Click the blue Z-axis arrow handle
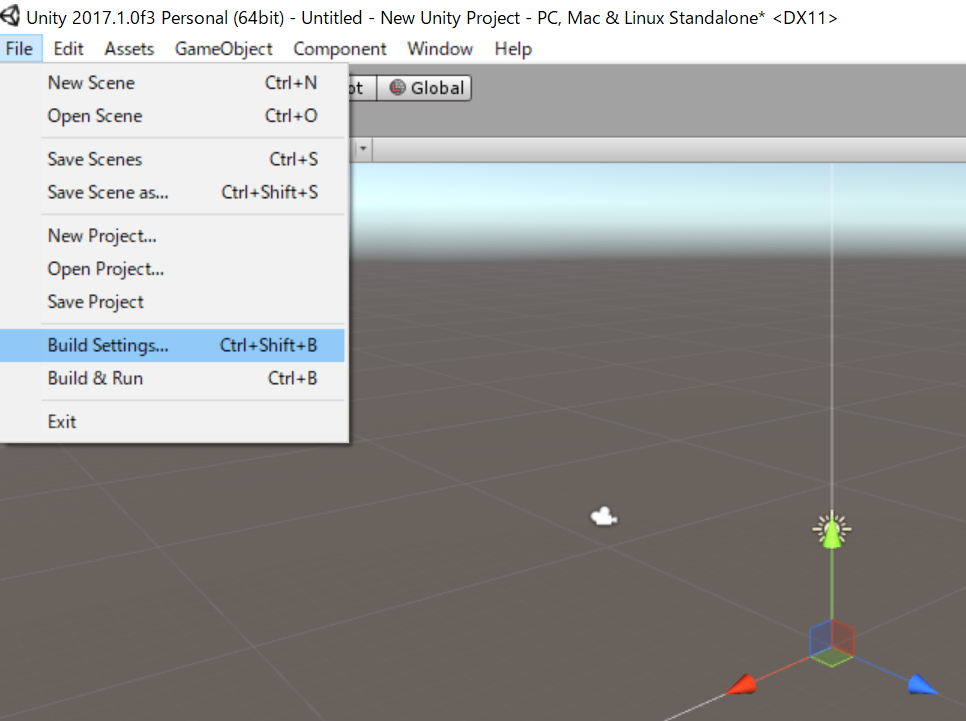The image size is (966, 721). coord(922,684)
